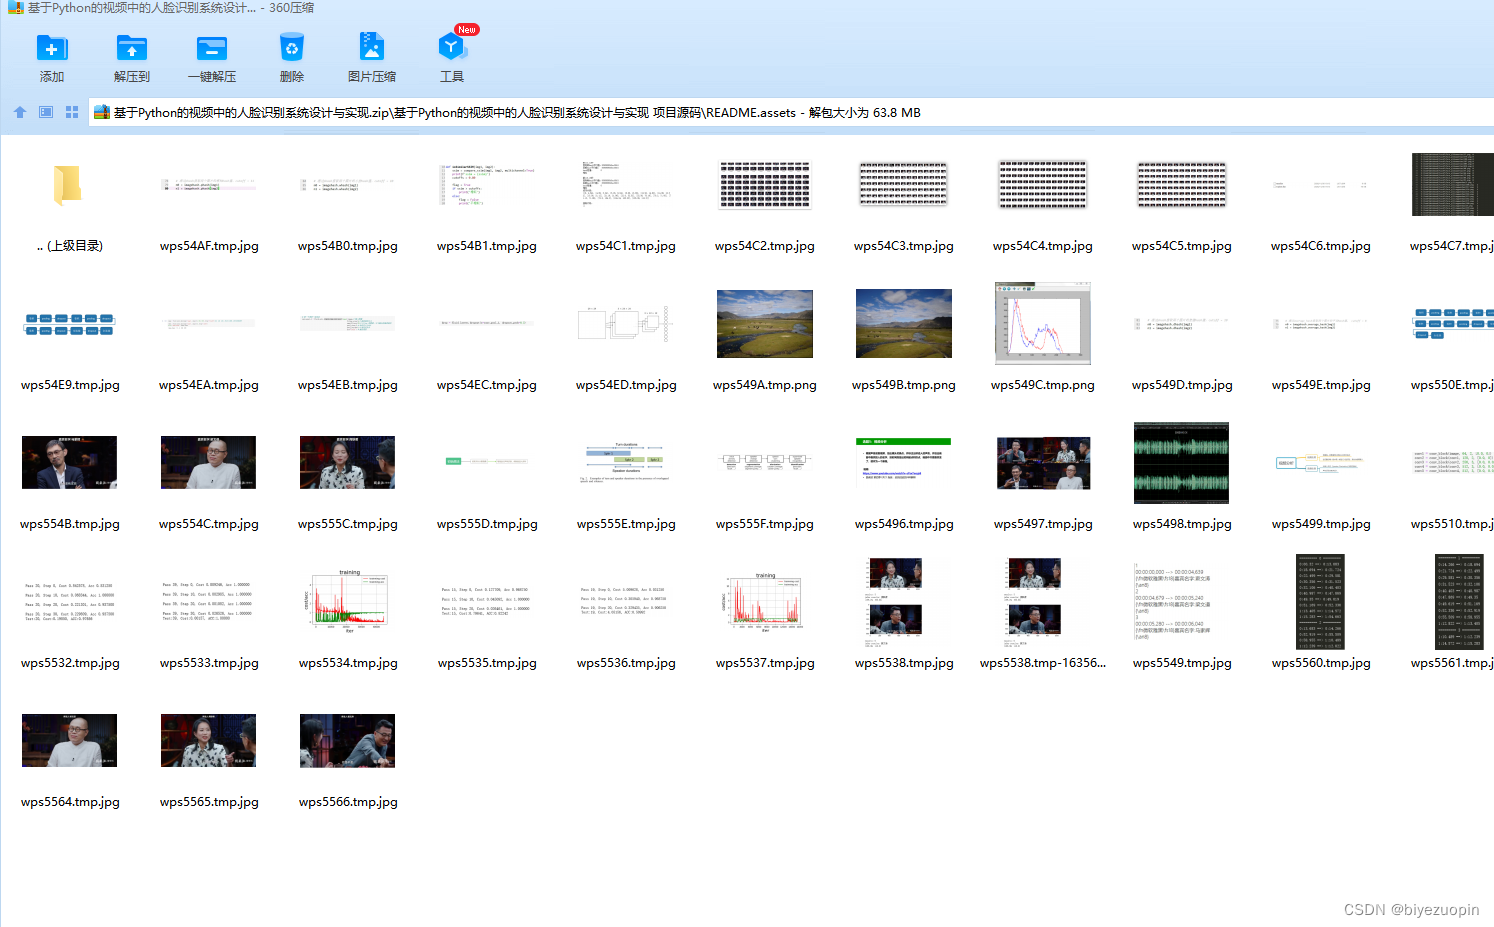Select the wps5560.tmp.jpg dark thumbnail
The image size is (1494, 927).
1320,601
